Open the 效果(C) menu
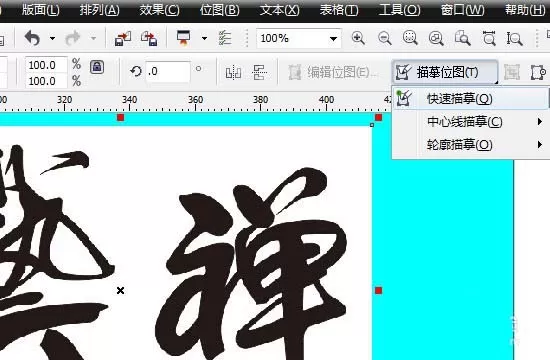This screenshot has height=360, width=550. 159,10
